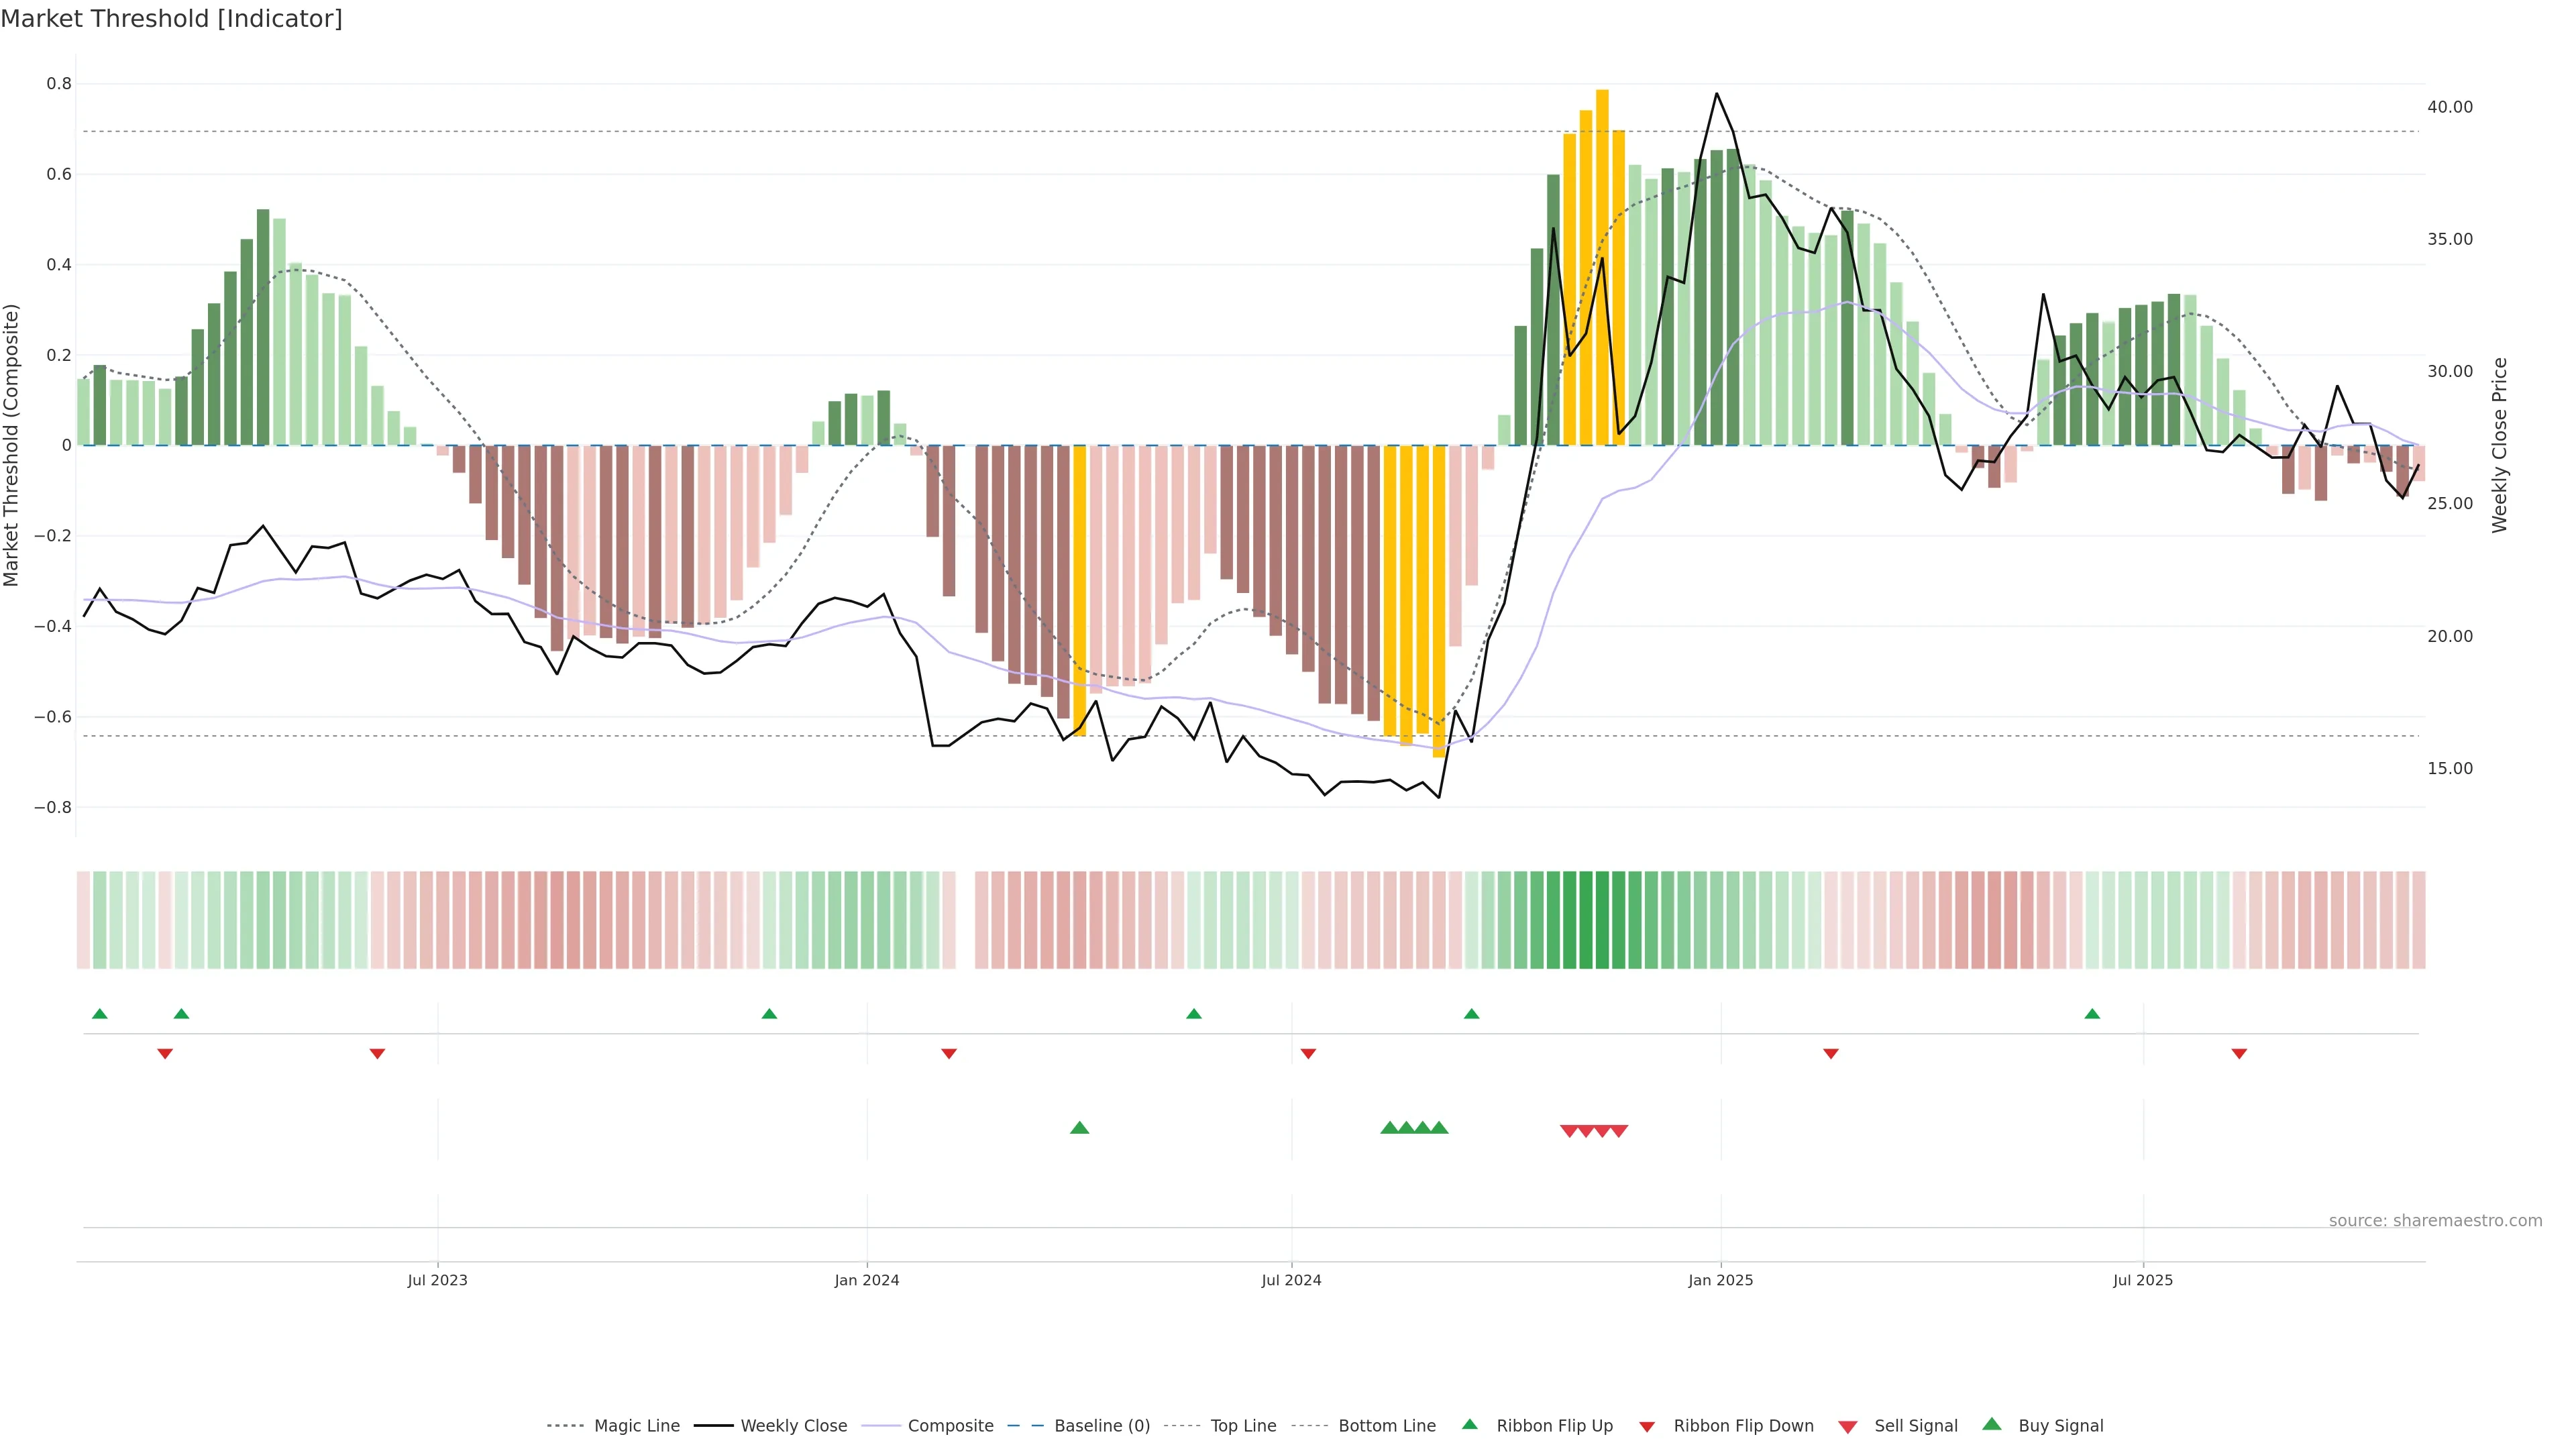Toggle Top Line legend entry
2576x1449 pixels.
click(1243, 1426)
